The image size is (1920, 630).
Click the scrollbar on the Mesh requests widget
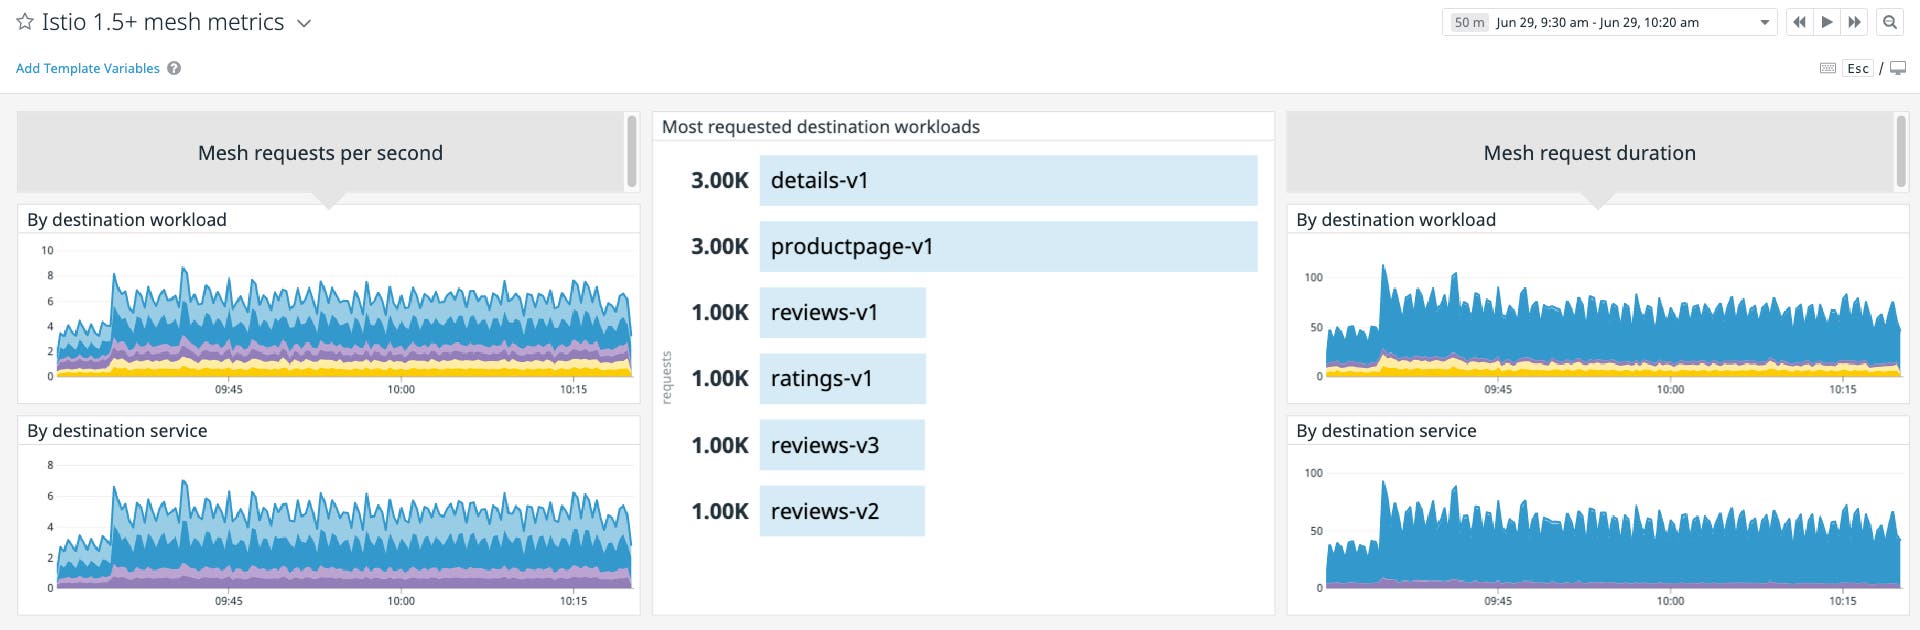click(630, 152)
